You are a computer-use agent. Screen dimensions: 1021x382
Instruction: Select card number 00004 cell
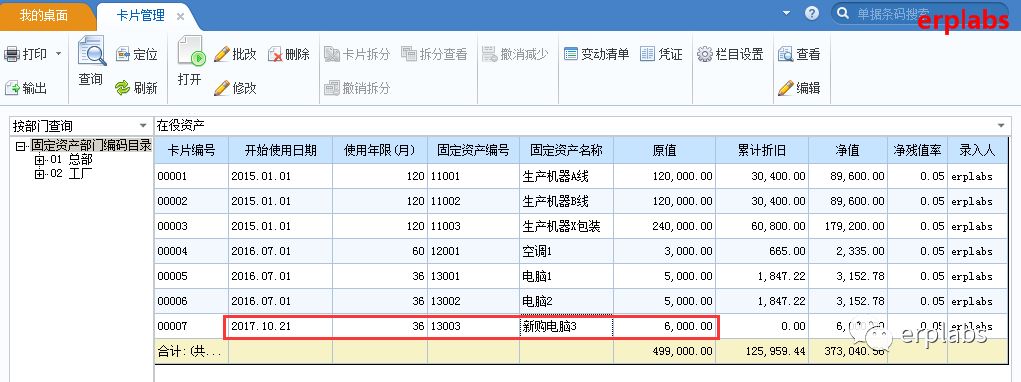pos(191,251)
